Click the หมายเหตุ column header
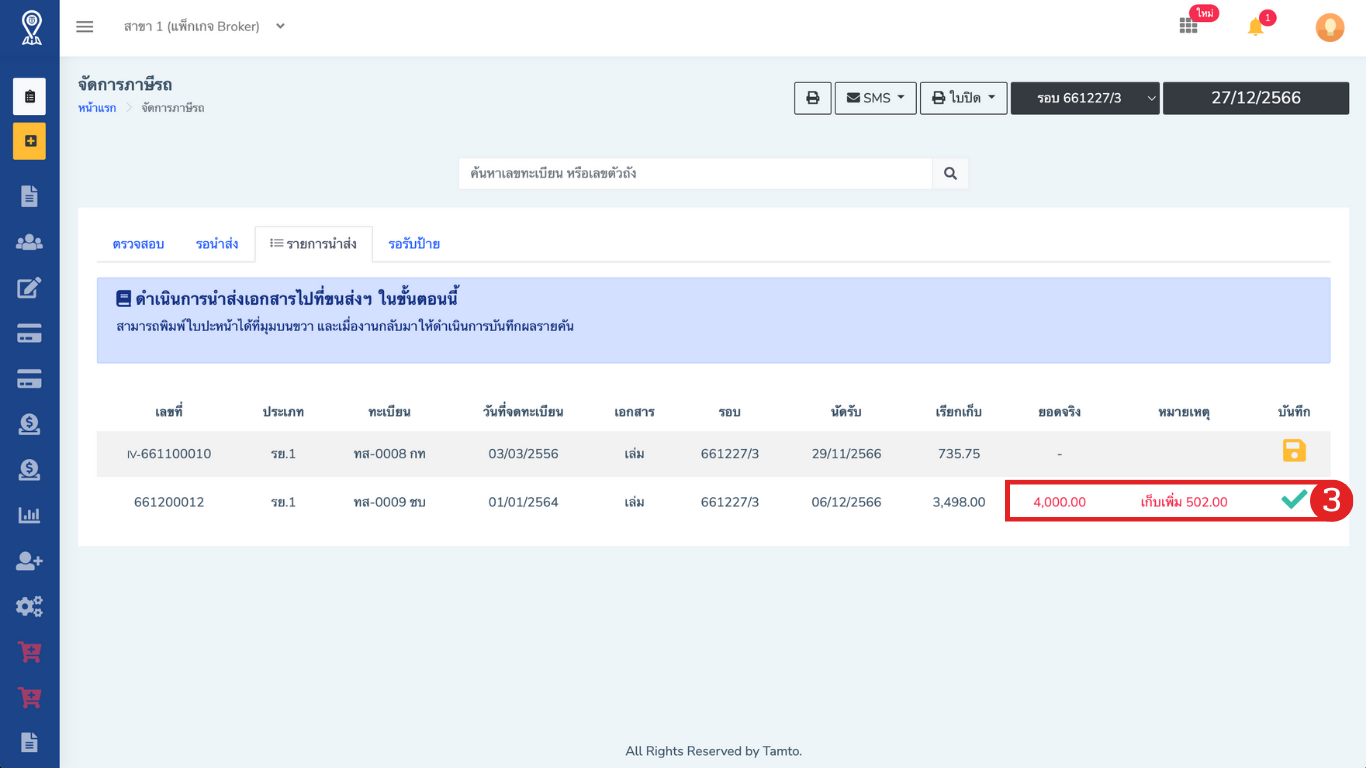 tap(1184, 412)
